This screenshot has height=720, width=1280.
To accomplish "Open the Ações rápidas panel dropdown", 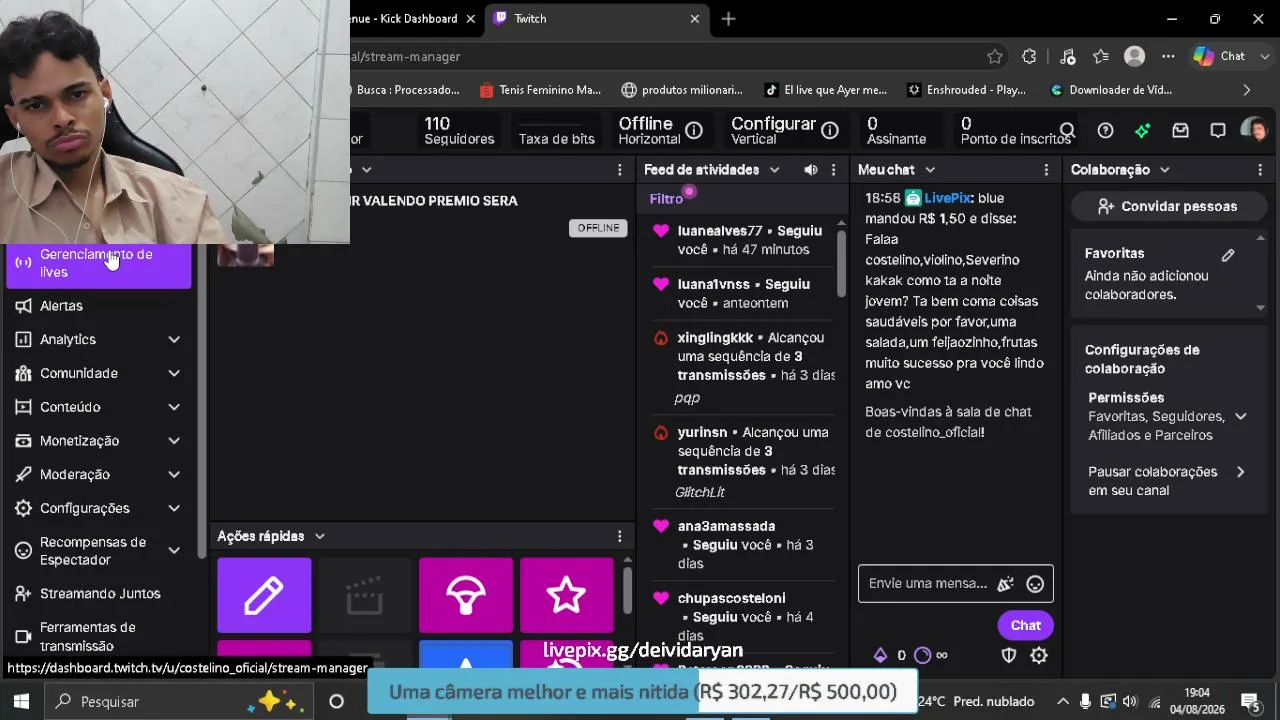I will (x=320, y=536).
